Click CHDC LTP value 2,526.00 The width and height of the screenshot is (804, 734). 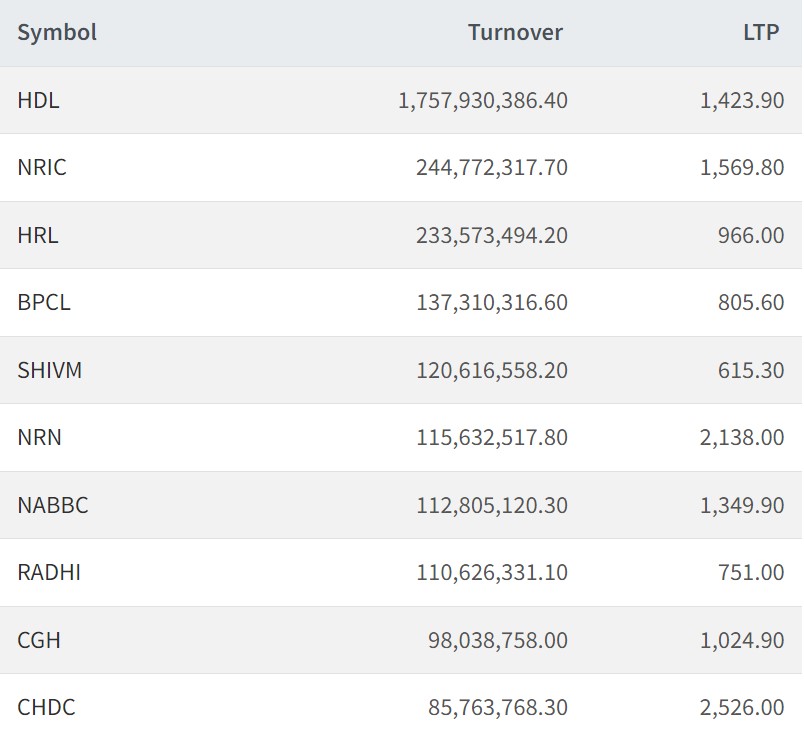click(742, 707)
